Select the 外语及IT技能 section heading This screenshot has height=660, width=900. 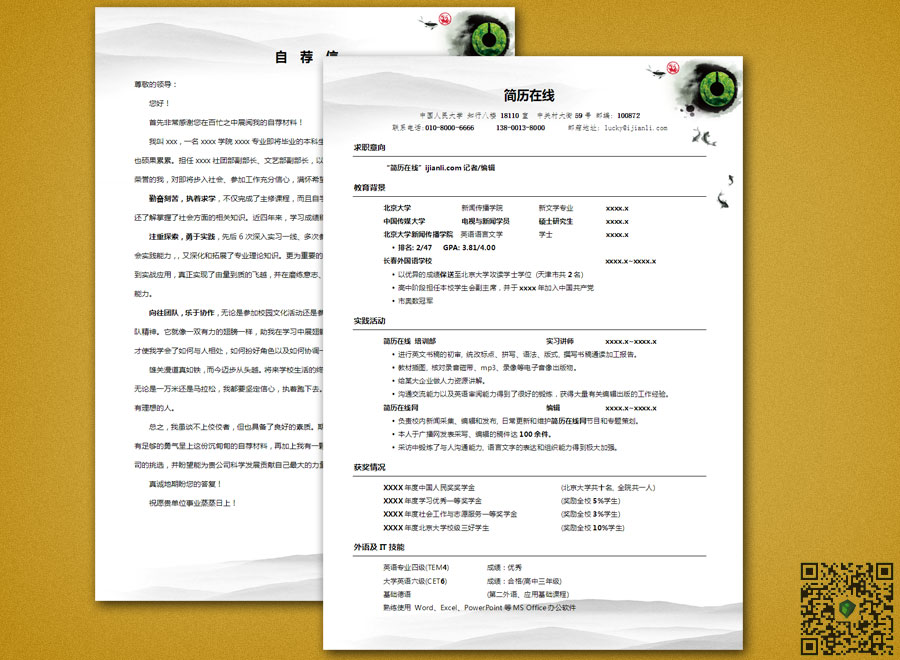tap(378, 546)
